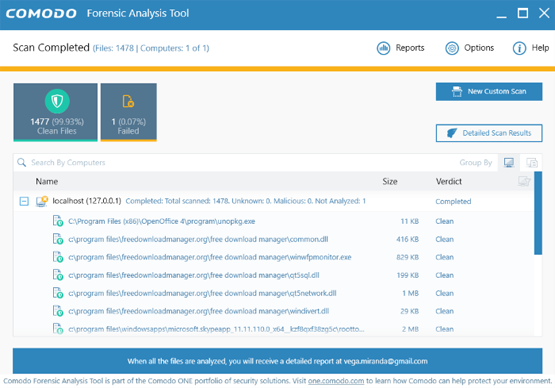Click file icon for skypeapp row
Image resolution: width=555 pixels, height=388 pixels.
point(58,329)
